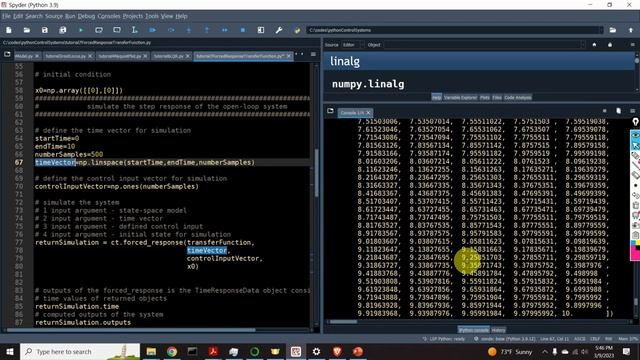The image size is (640, 360).
Task: Click the debug step-return icon
Action: point(207,30)
